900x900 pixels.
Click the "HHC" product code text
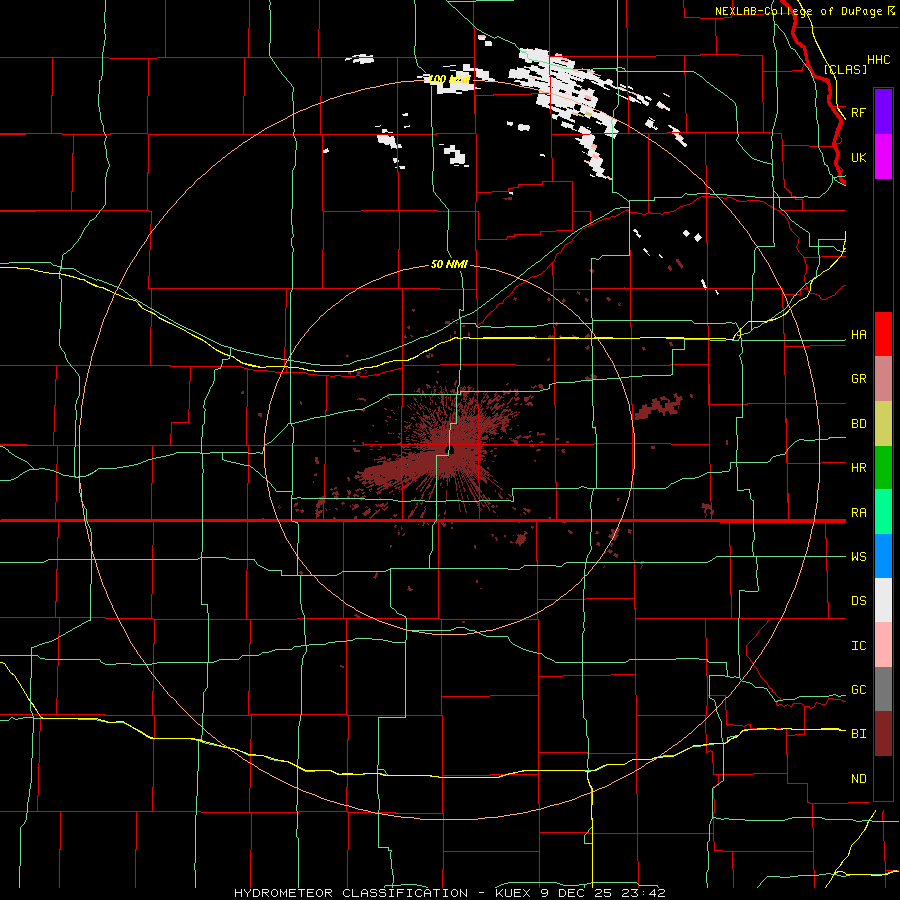point(879,60)
